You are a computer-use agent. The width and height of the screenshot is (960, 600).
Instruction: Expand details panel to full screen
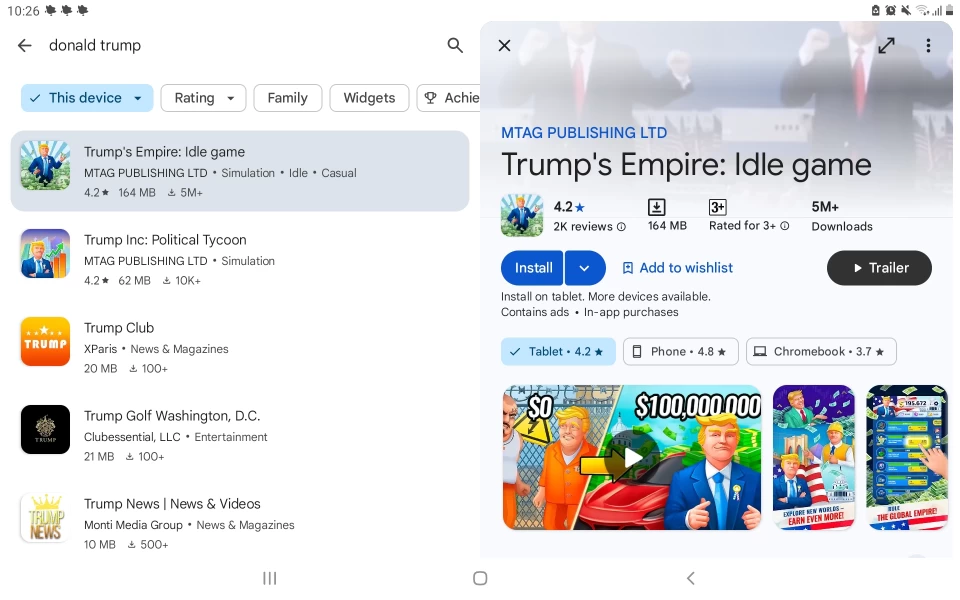pyautogui.click(x=886, y=46)
